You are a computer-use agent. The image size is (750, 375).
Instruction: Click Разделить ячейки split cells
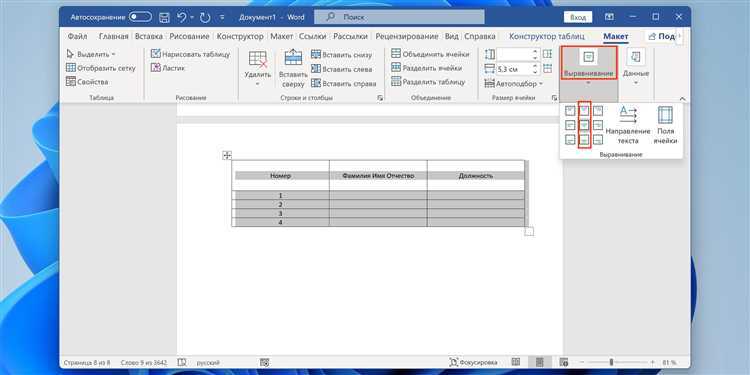click(x=426, y=68)
